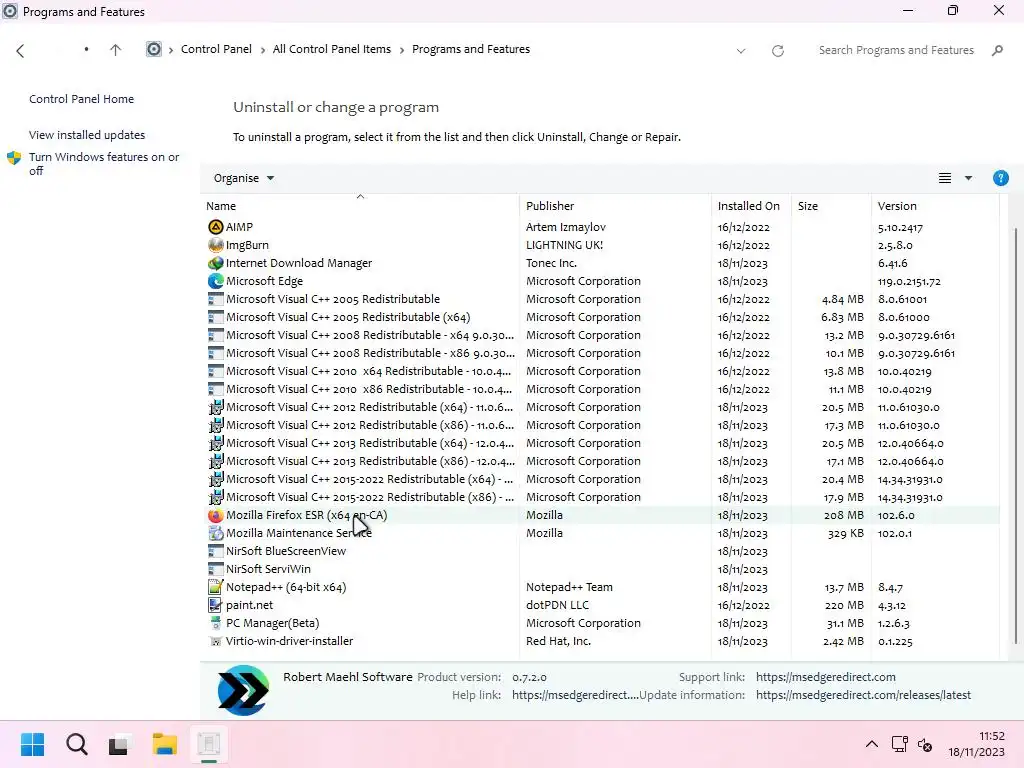Click the releases/latest update information link
Viewport: 1024px width, 768px height.
863,695
